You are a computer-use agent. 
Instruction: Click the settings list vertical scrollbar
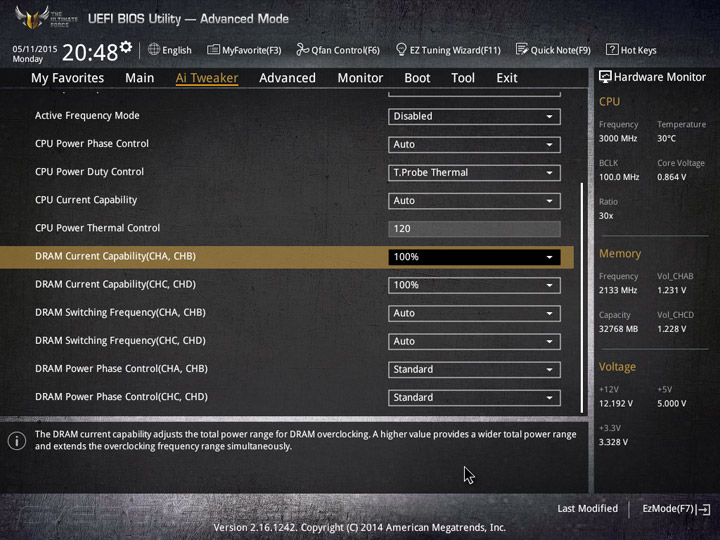582,298
